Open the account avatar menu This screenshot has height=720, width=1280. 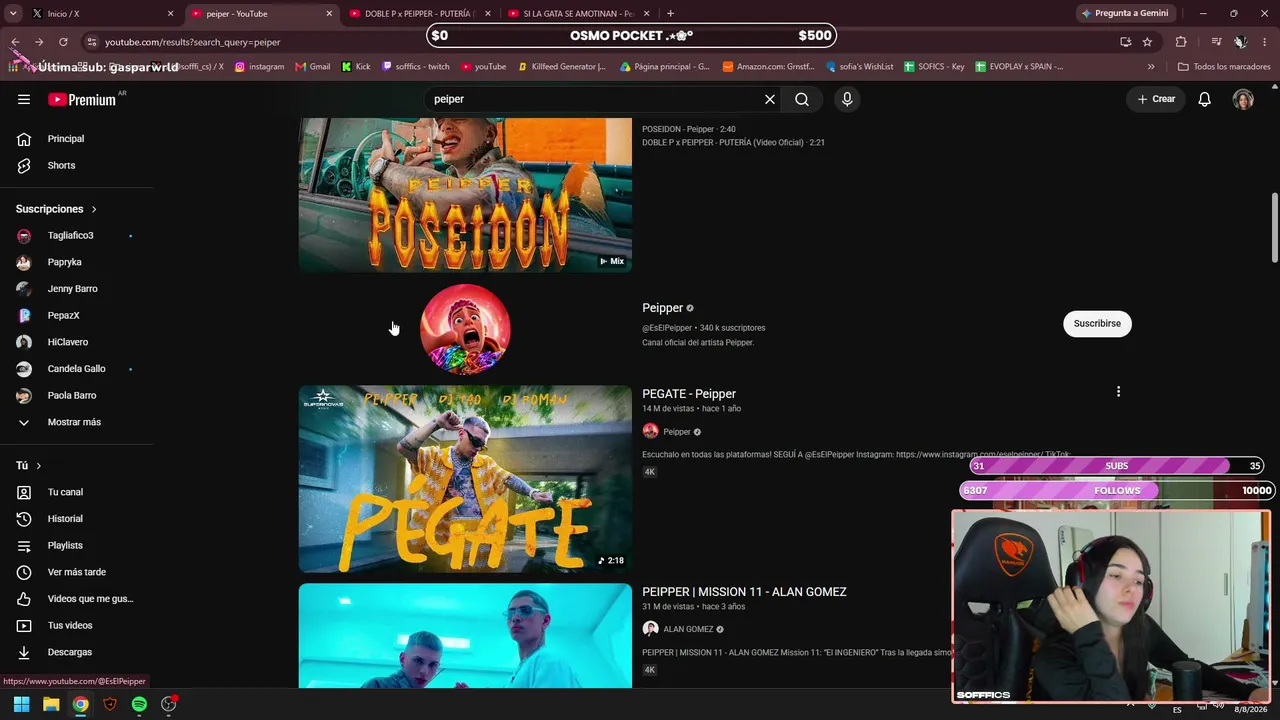pyautogui.click(x=1243, y=99)
